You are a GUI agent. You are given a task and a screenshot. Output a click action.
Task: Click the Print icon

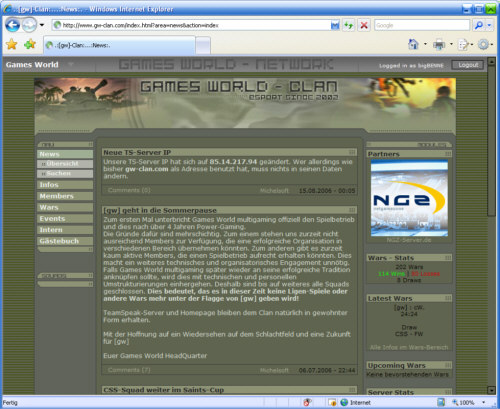(439, 44)
